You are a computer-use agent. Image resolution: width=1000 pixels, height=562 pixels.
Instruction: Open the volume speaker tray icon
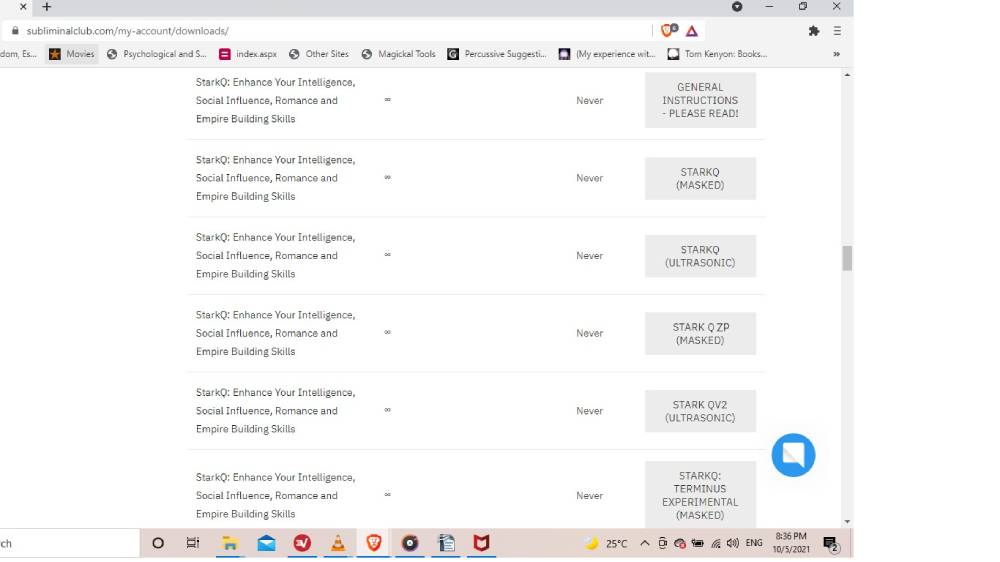click(x=732, y=544)
